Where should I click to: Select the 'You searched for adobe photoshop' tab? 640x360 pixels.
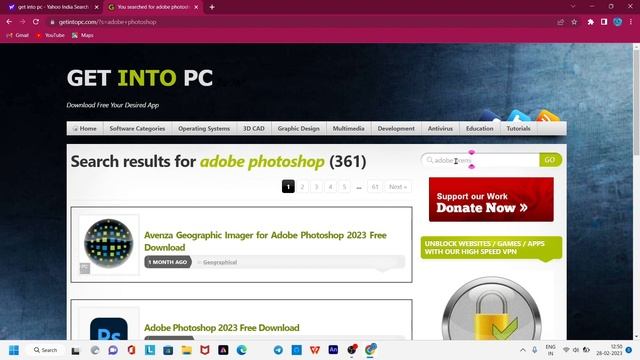point(153,7)
